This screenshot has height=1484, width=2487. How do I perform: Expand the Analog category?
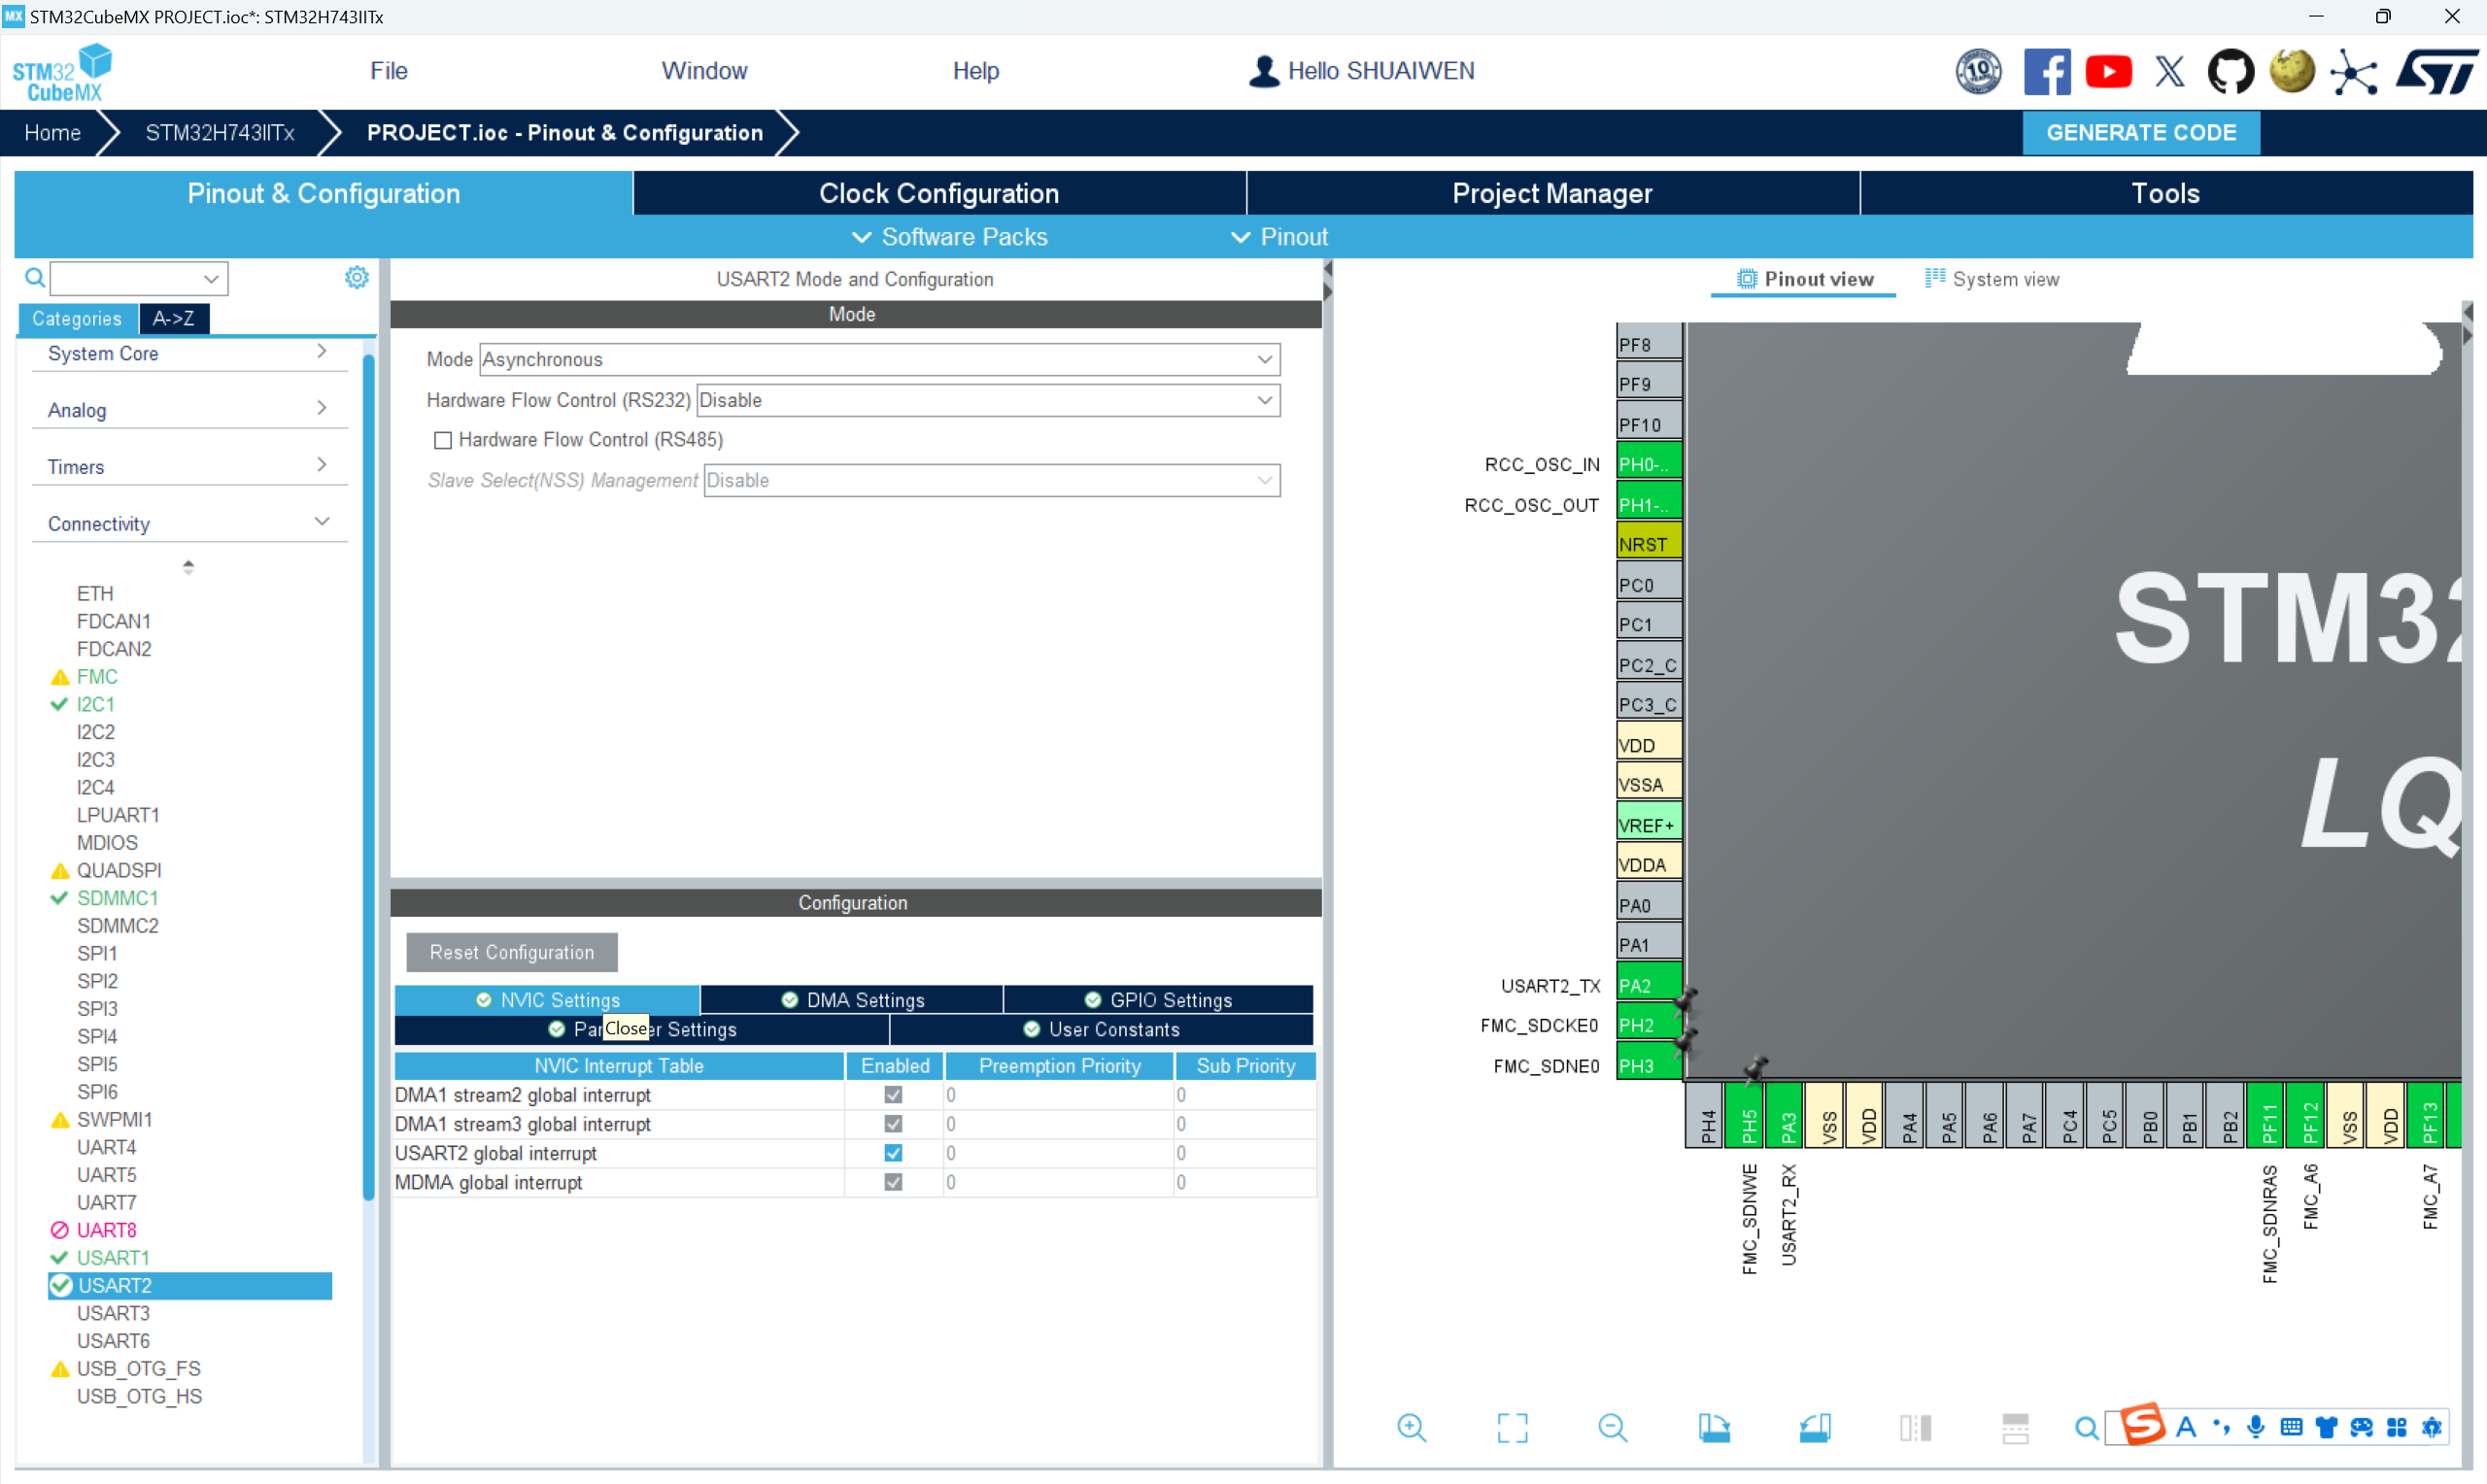tap(189, 410)
